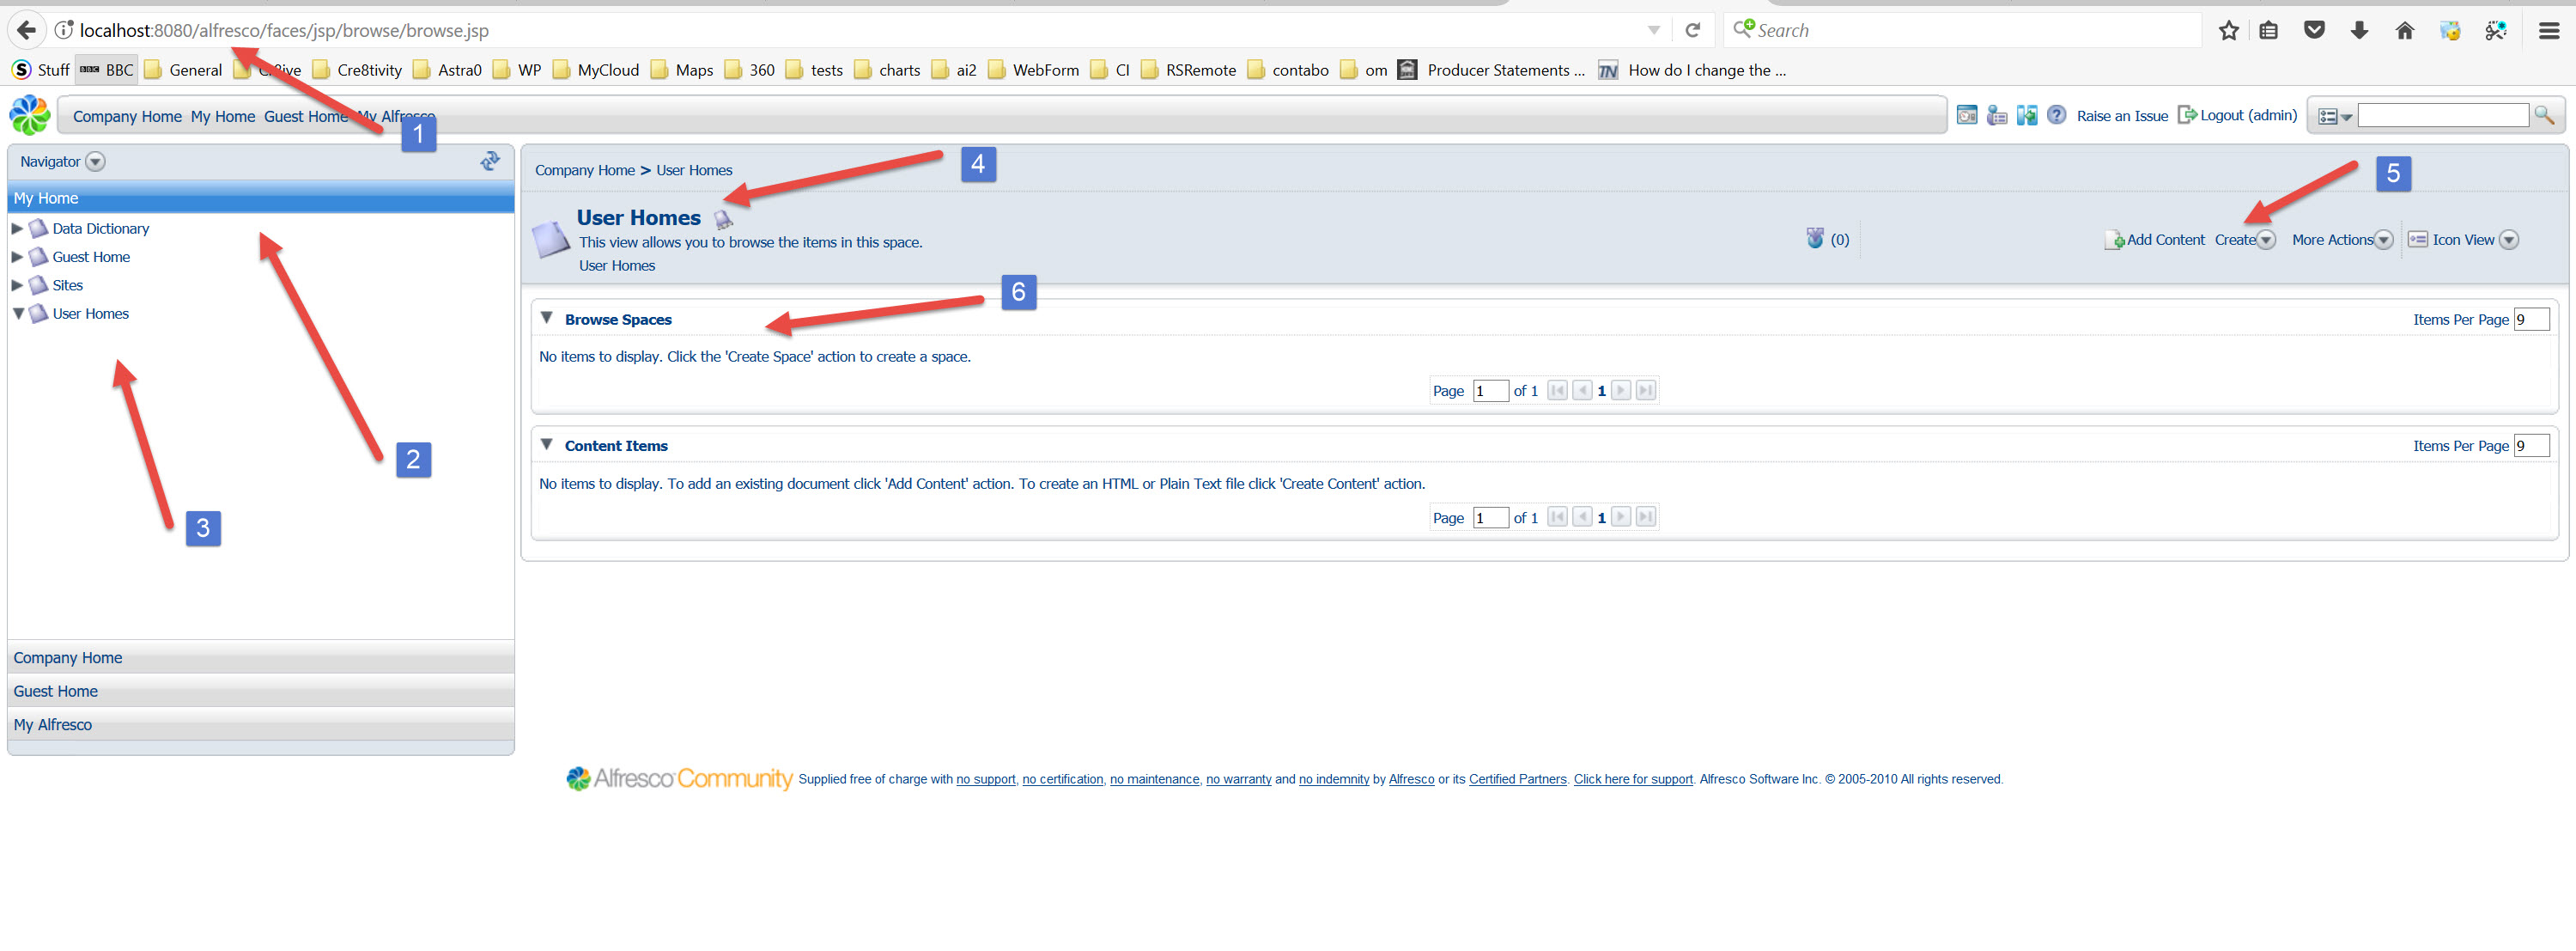Open the User Profile icon
Image resolution: width=2576 pixels, height=951 pixels.
coord(1996,115)
